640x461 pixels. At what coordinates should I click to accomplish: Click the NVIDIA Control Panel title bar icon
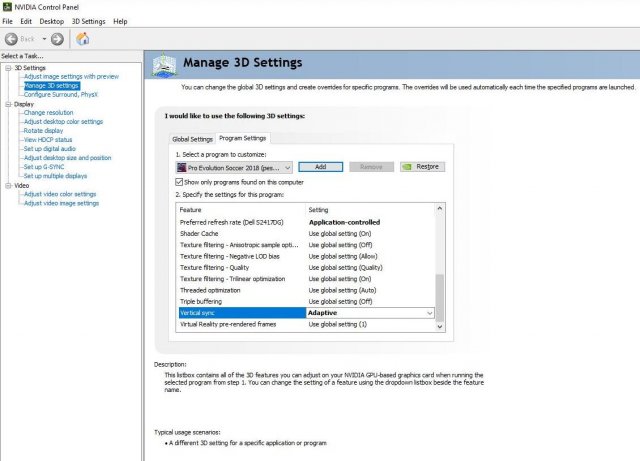coord(8,7)
